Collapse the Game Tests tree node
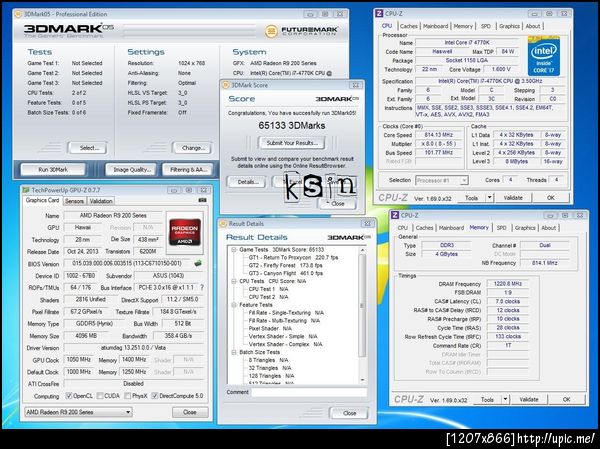 click(x=234, y=250)
